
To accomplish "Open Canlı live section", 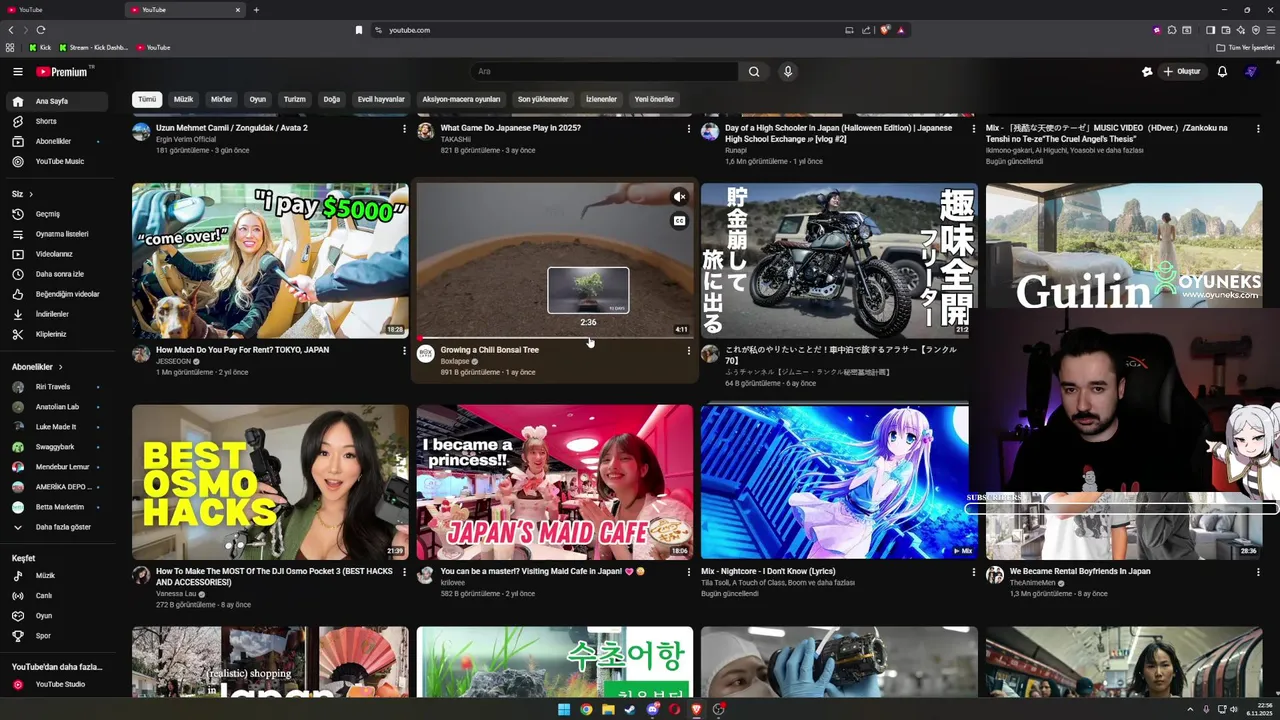I will [x=57, y=596].
